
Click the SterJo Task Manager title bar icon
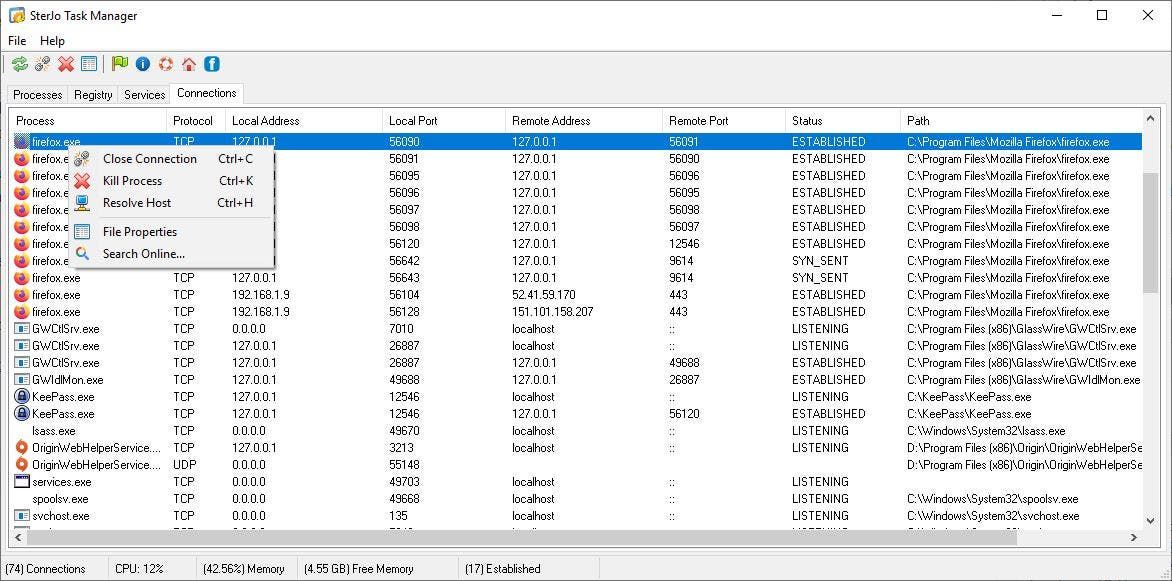[16, 15]
